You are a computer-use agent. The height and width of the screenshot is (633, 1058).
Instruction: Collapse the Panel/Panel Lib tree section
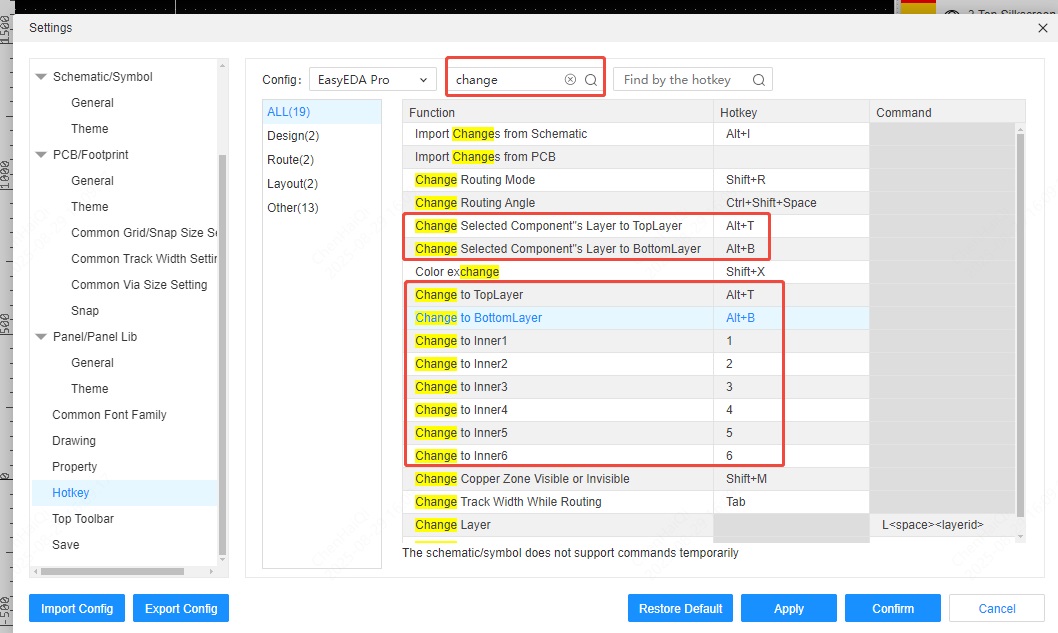tap(41, 337)
